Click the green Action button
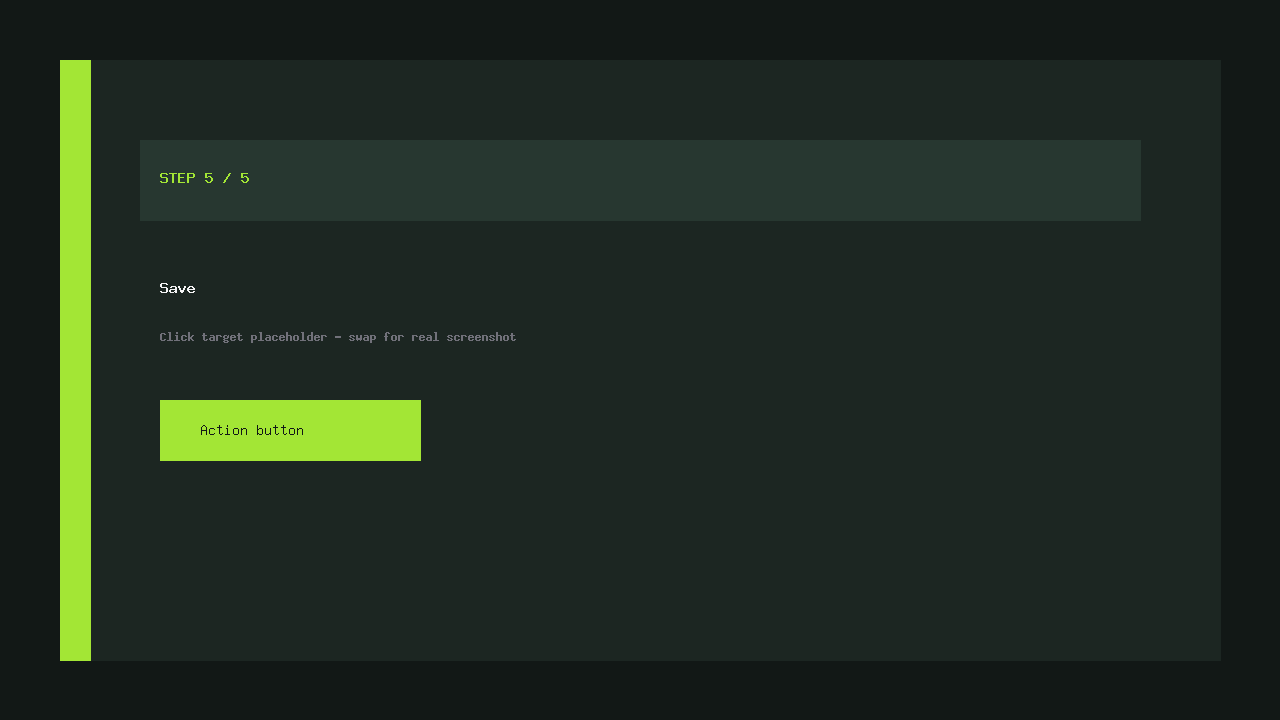The height and width of the screenshot is (720, 1280). pos(290,430)
